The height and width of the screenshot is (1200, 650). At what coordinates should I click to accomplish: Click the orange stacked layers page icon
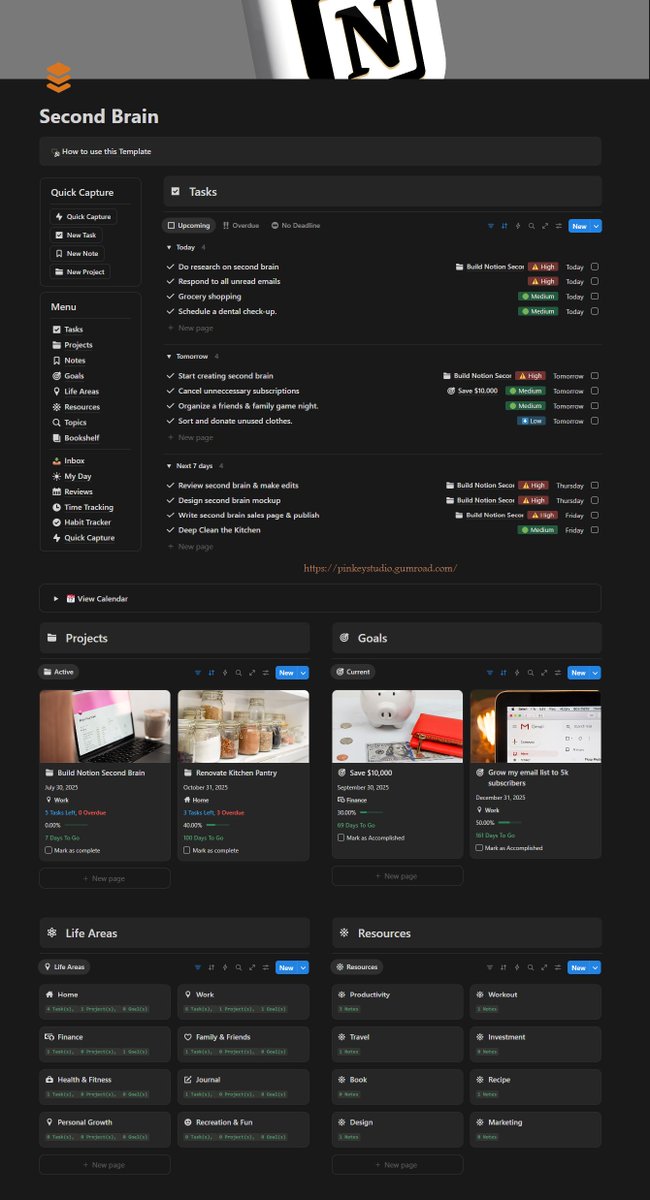coord(59,76)
